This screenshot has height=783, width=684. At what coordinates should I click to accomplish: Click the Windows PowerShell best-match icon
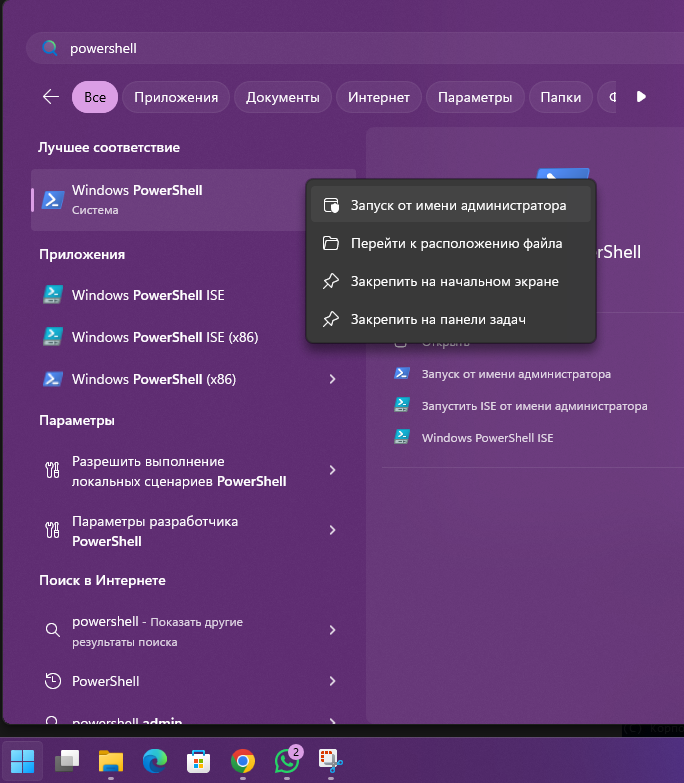click(52, 200)
